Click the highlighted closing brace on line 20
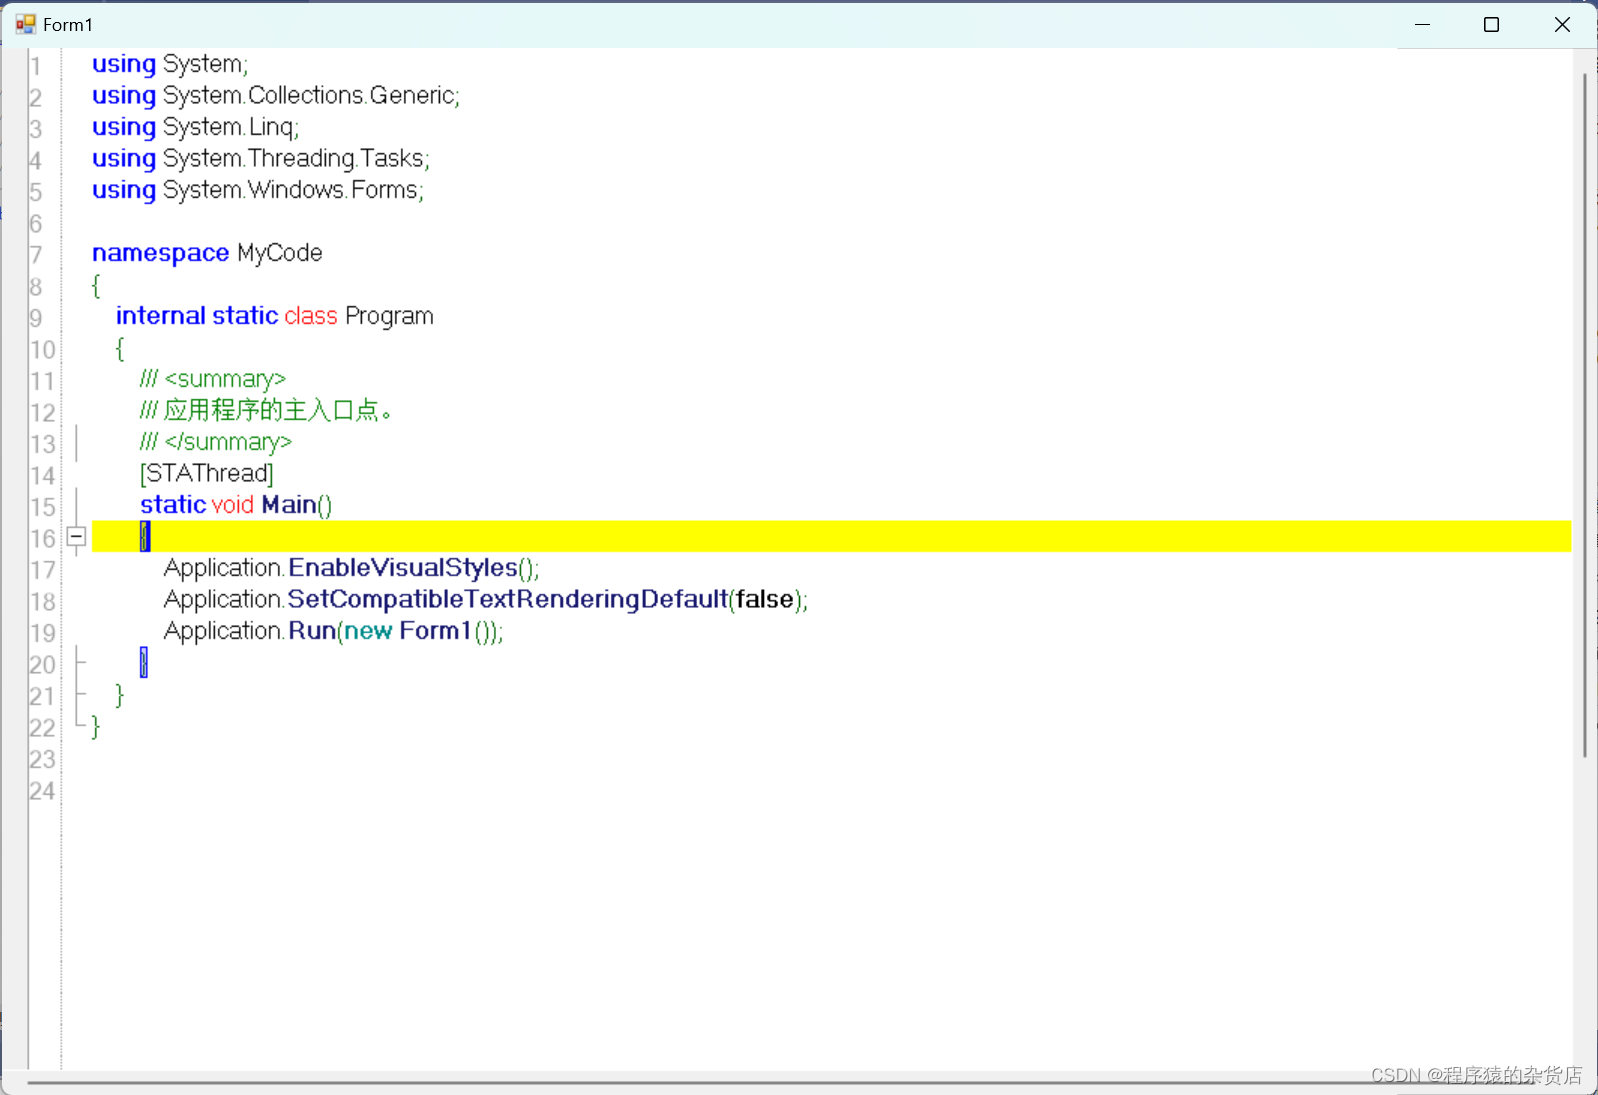The height and width of the screenshot is (1095, 1598). (144, 662)
